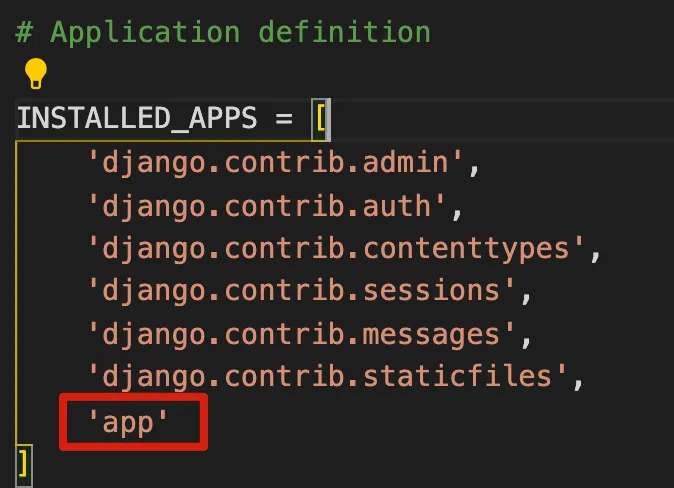Click the 'django.contrib.contenttypes' string

pos(336,249)
